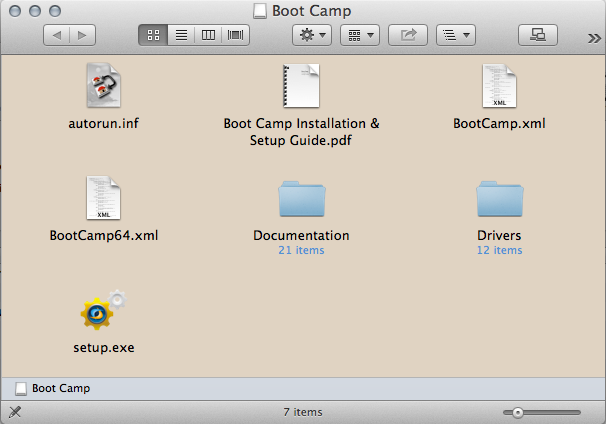
Task: Click the BootCamp.xml file name
Action: pyautogui.click(x=499, y=123)
